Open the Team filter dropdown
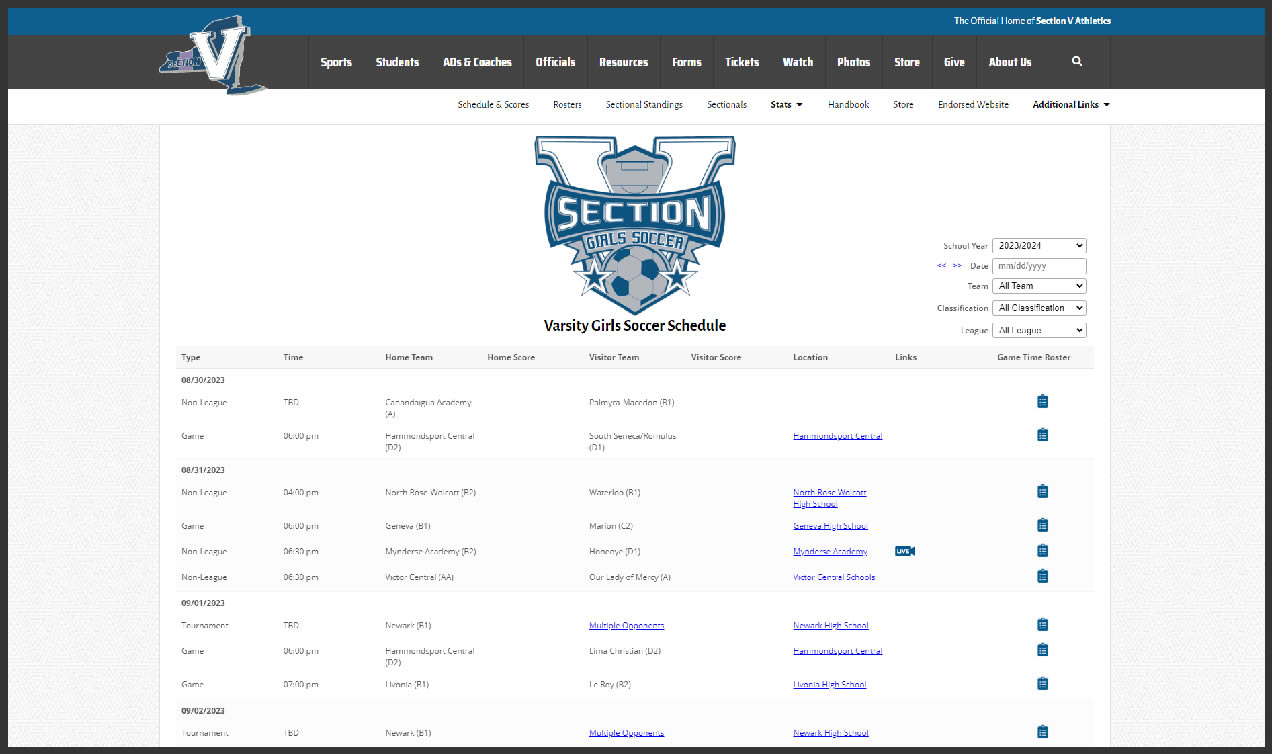 pos(1039,286)
